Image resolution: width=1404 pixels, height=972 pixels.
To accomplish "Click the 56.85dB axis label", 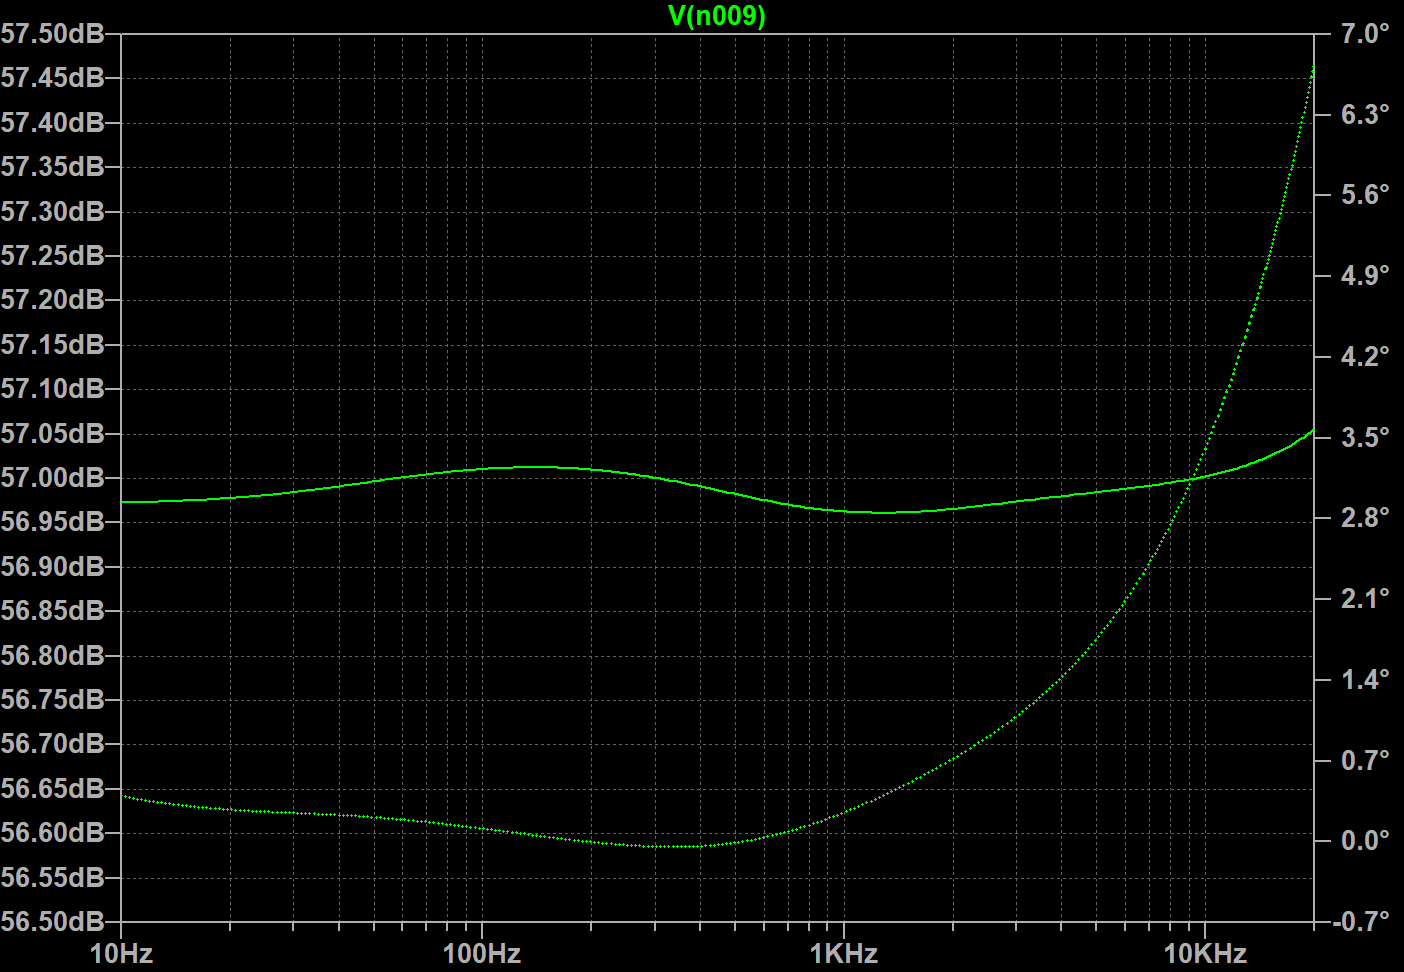I will 52,611.
